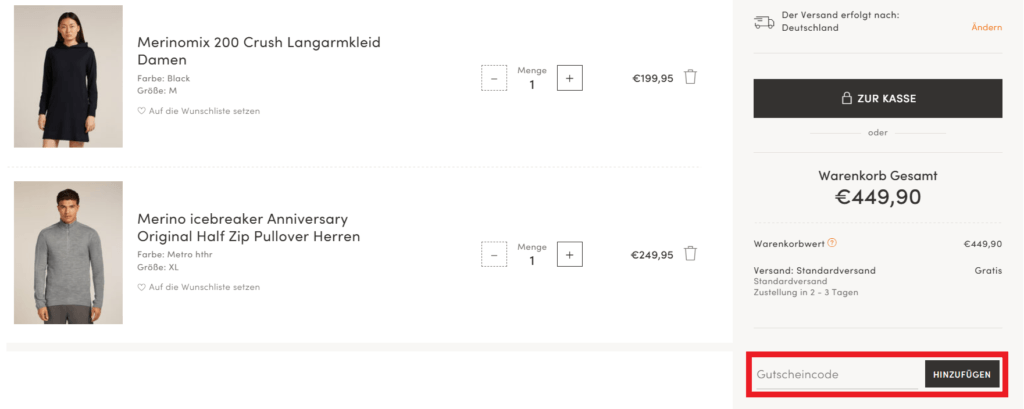Open the grey pullover product thumbnail
1024x409 pixels.
click(68, 253)
